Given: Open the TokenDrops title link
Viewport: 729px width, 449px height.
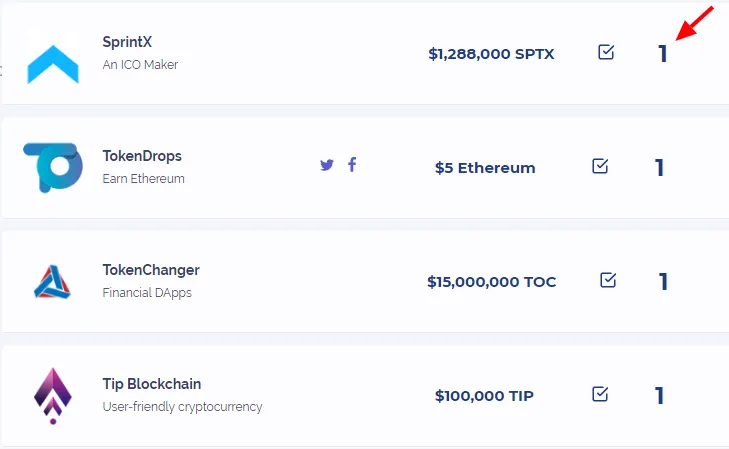Looking at the screenshot, I should [x=142, y=156].
